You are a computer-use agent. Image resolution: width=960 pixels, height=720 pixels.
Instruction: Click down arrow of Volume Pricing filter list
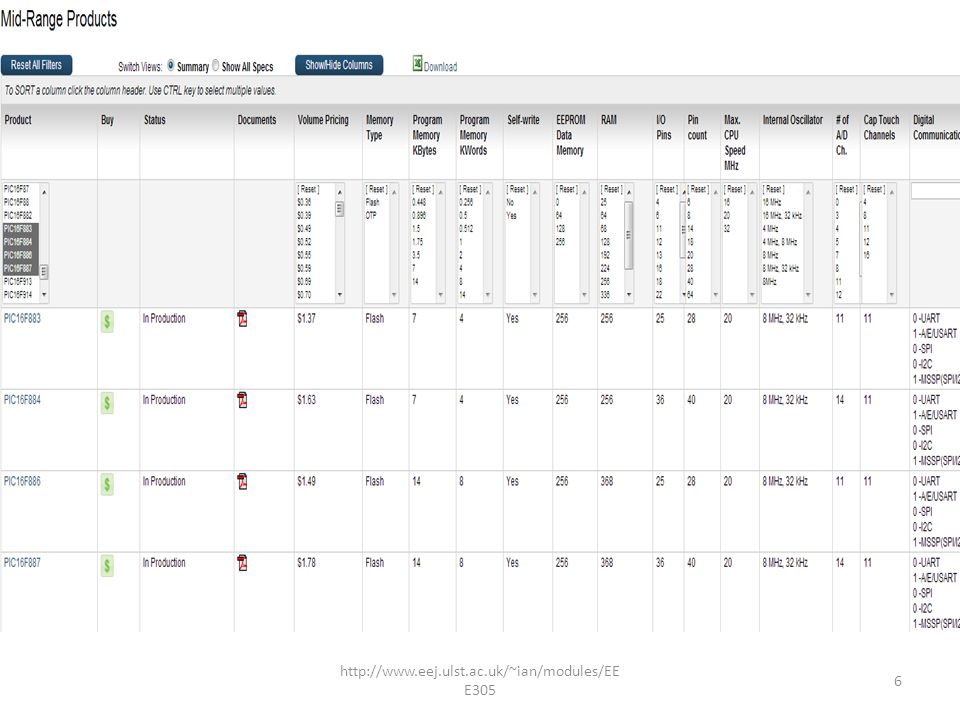point(340,295)
